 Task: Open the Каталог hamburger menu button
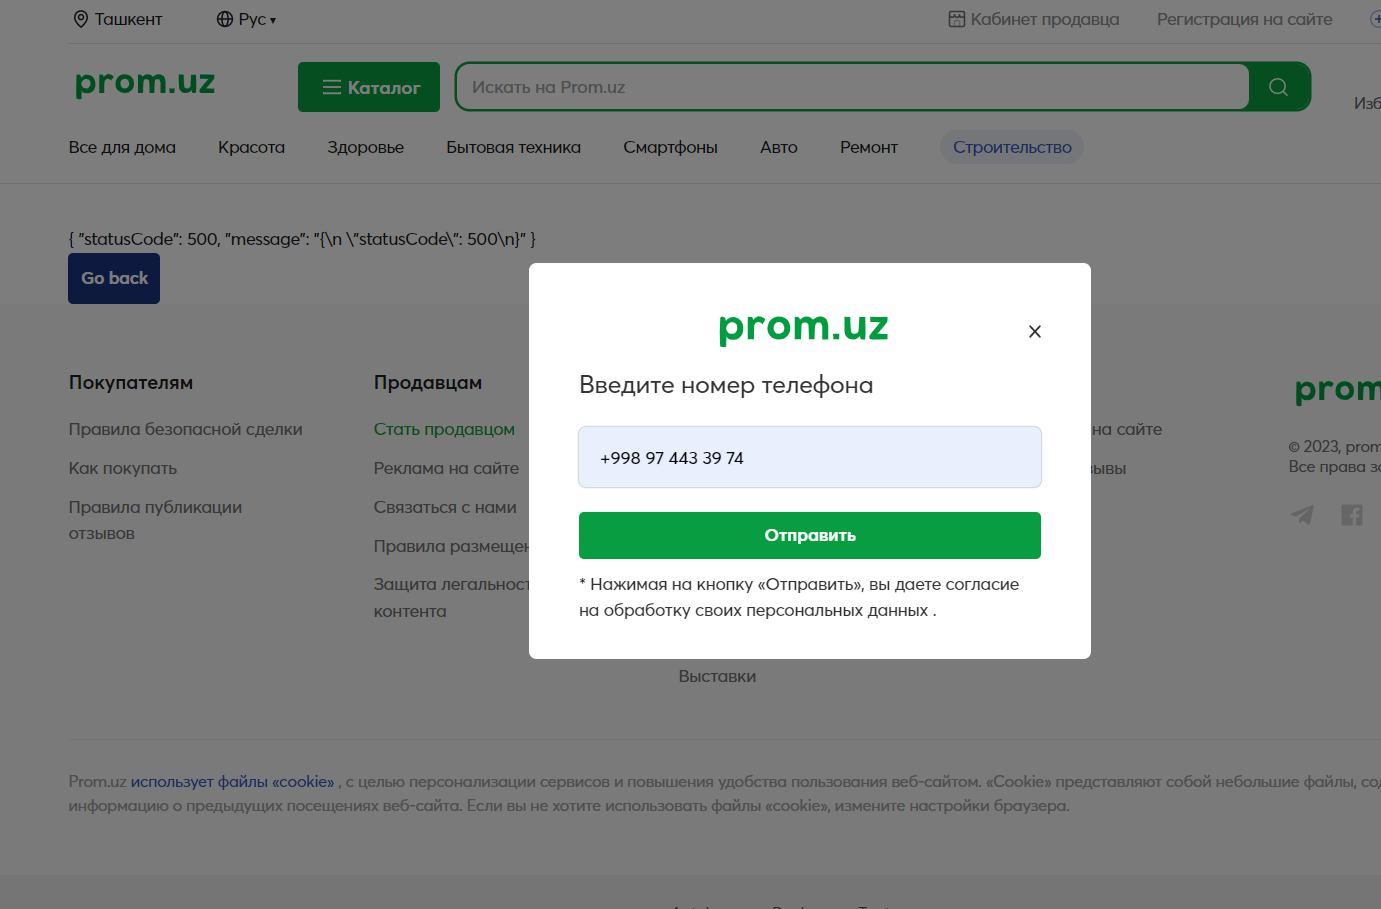tap(369, 87)
